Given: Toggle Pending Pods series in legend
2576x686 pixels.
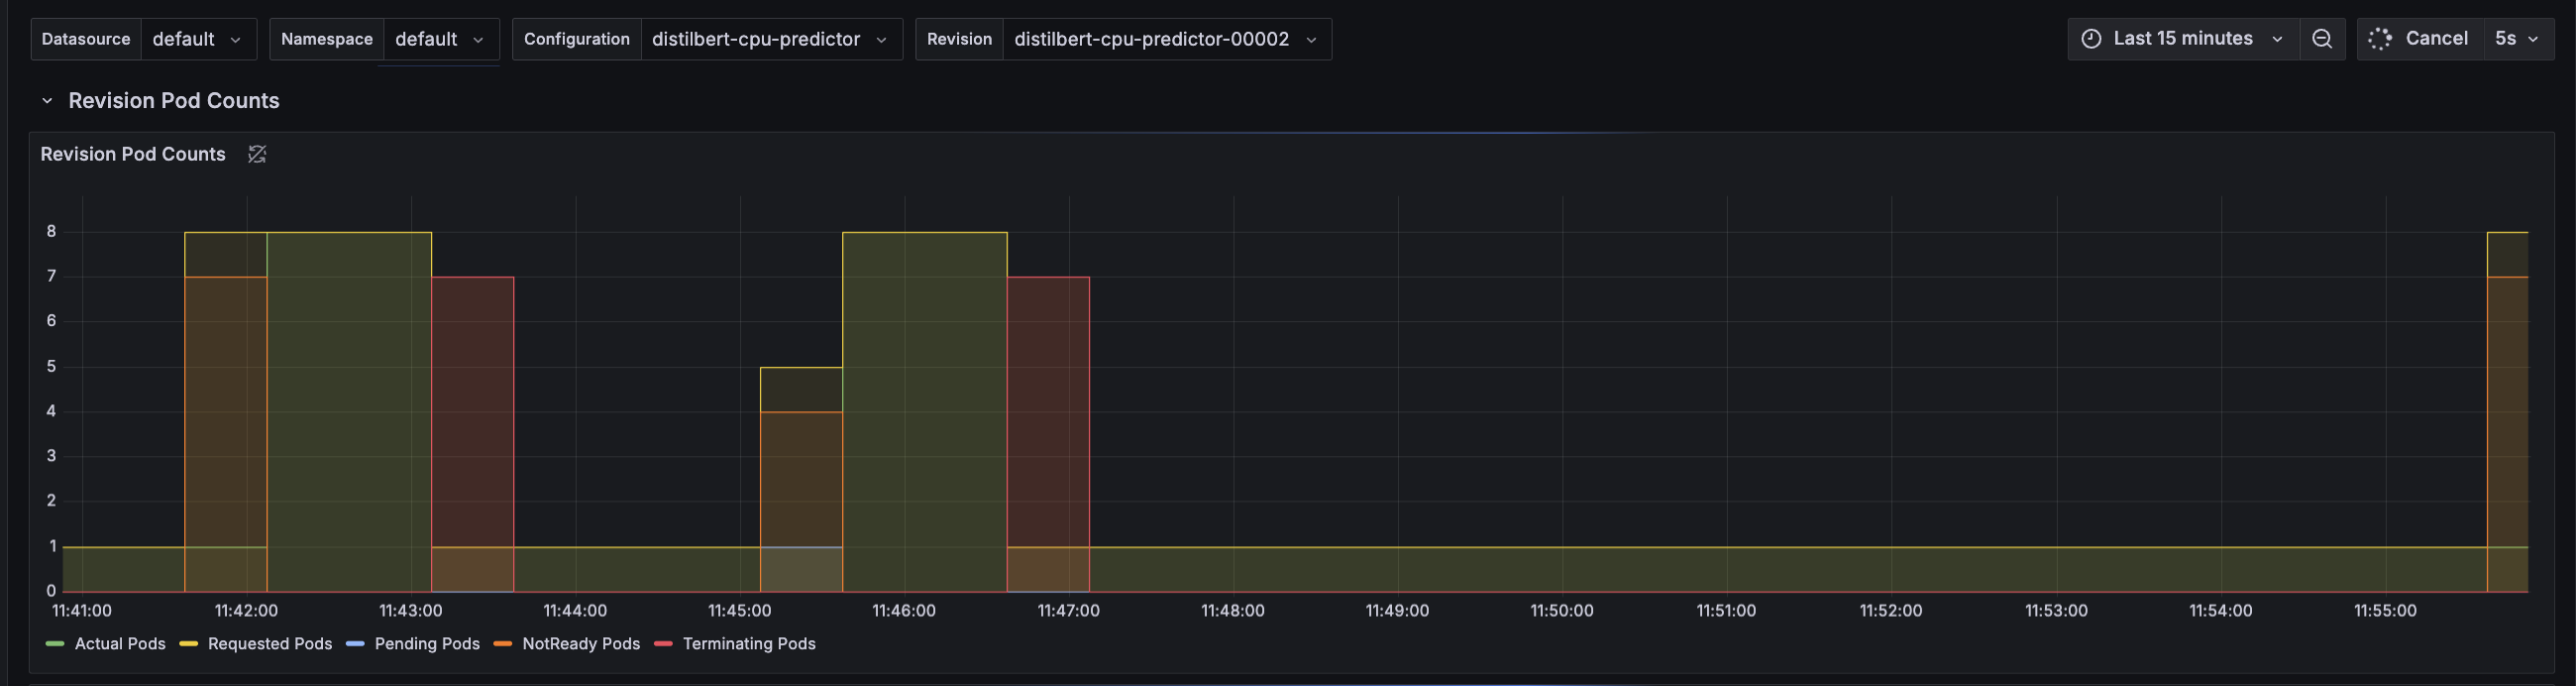Looking at the screenshot, I should tap(427, 644).
